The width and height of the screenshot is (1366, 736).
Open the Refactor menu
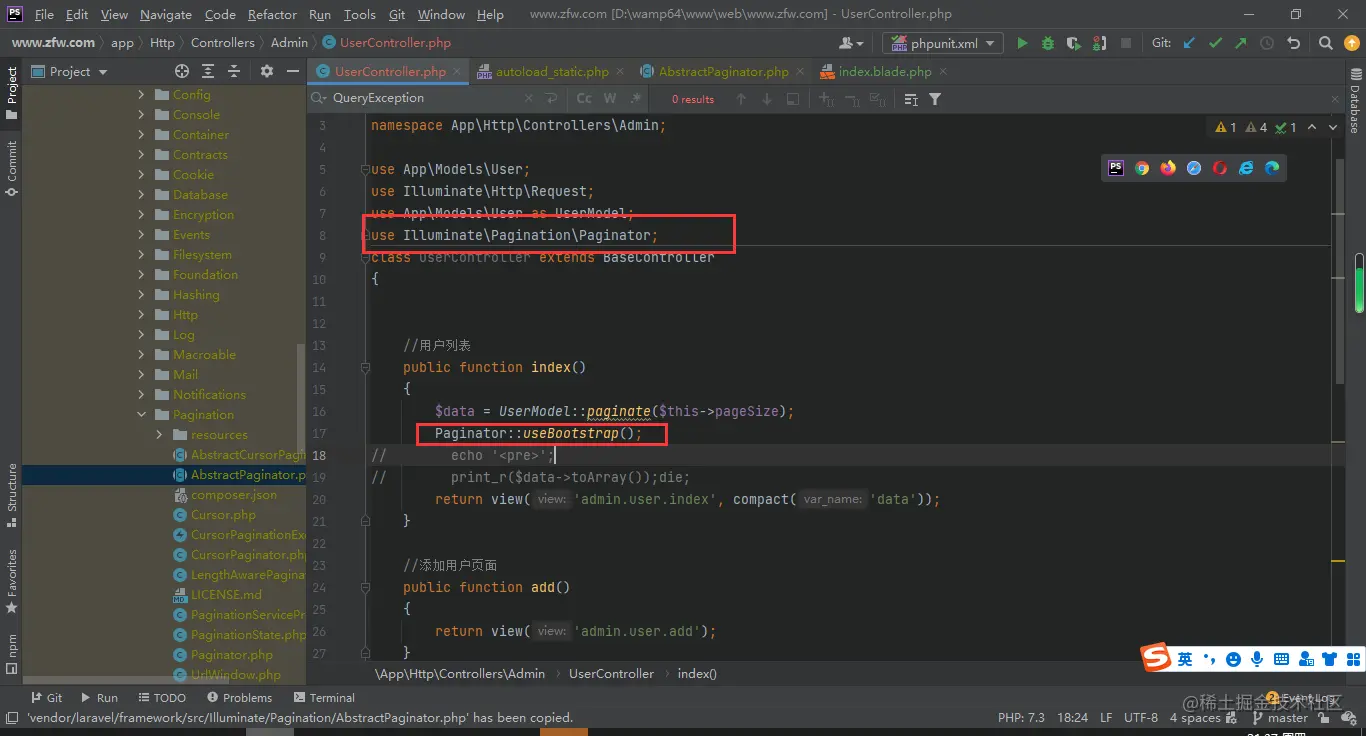[x=272, y=14]
